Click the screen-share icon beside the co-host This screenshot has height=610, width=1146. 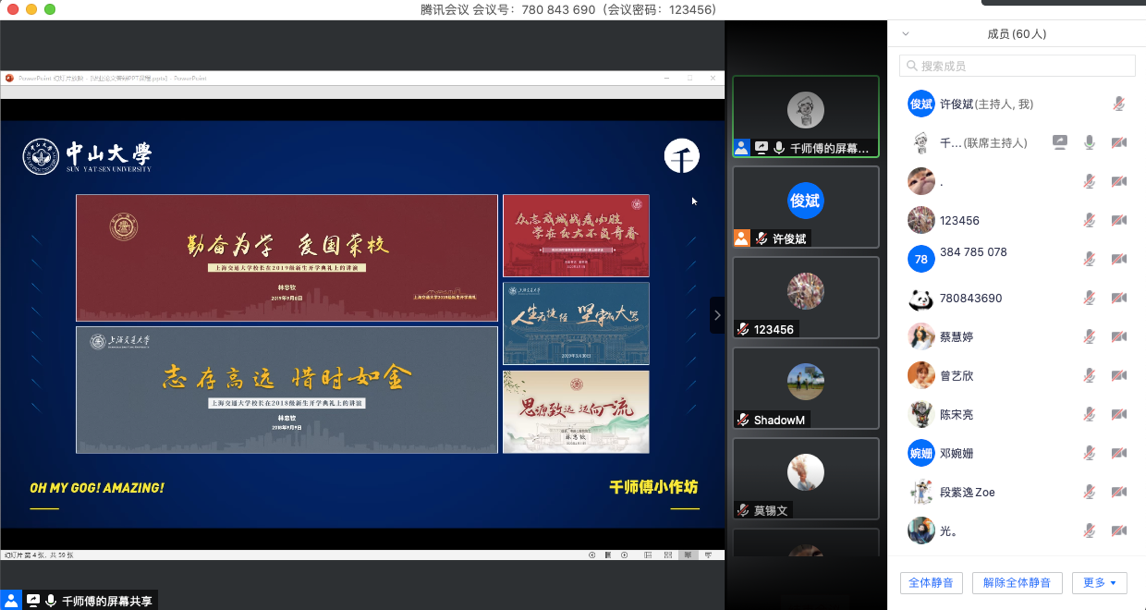1060,143
